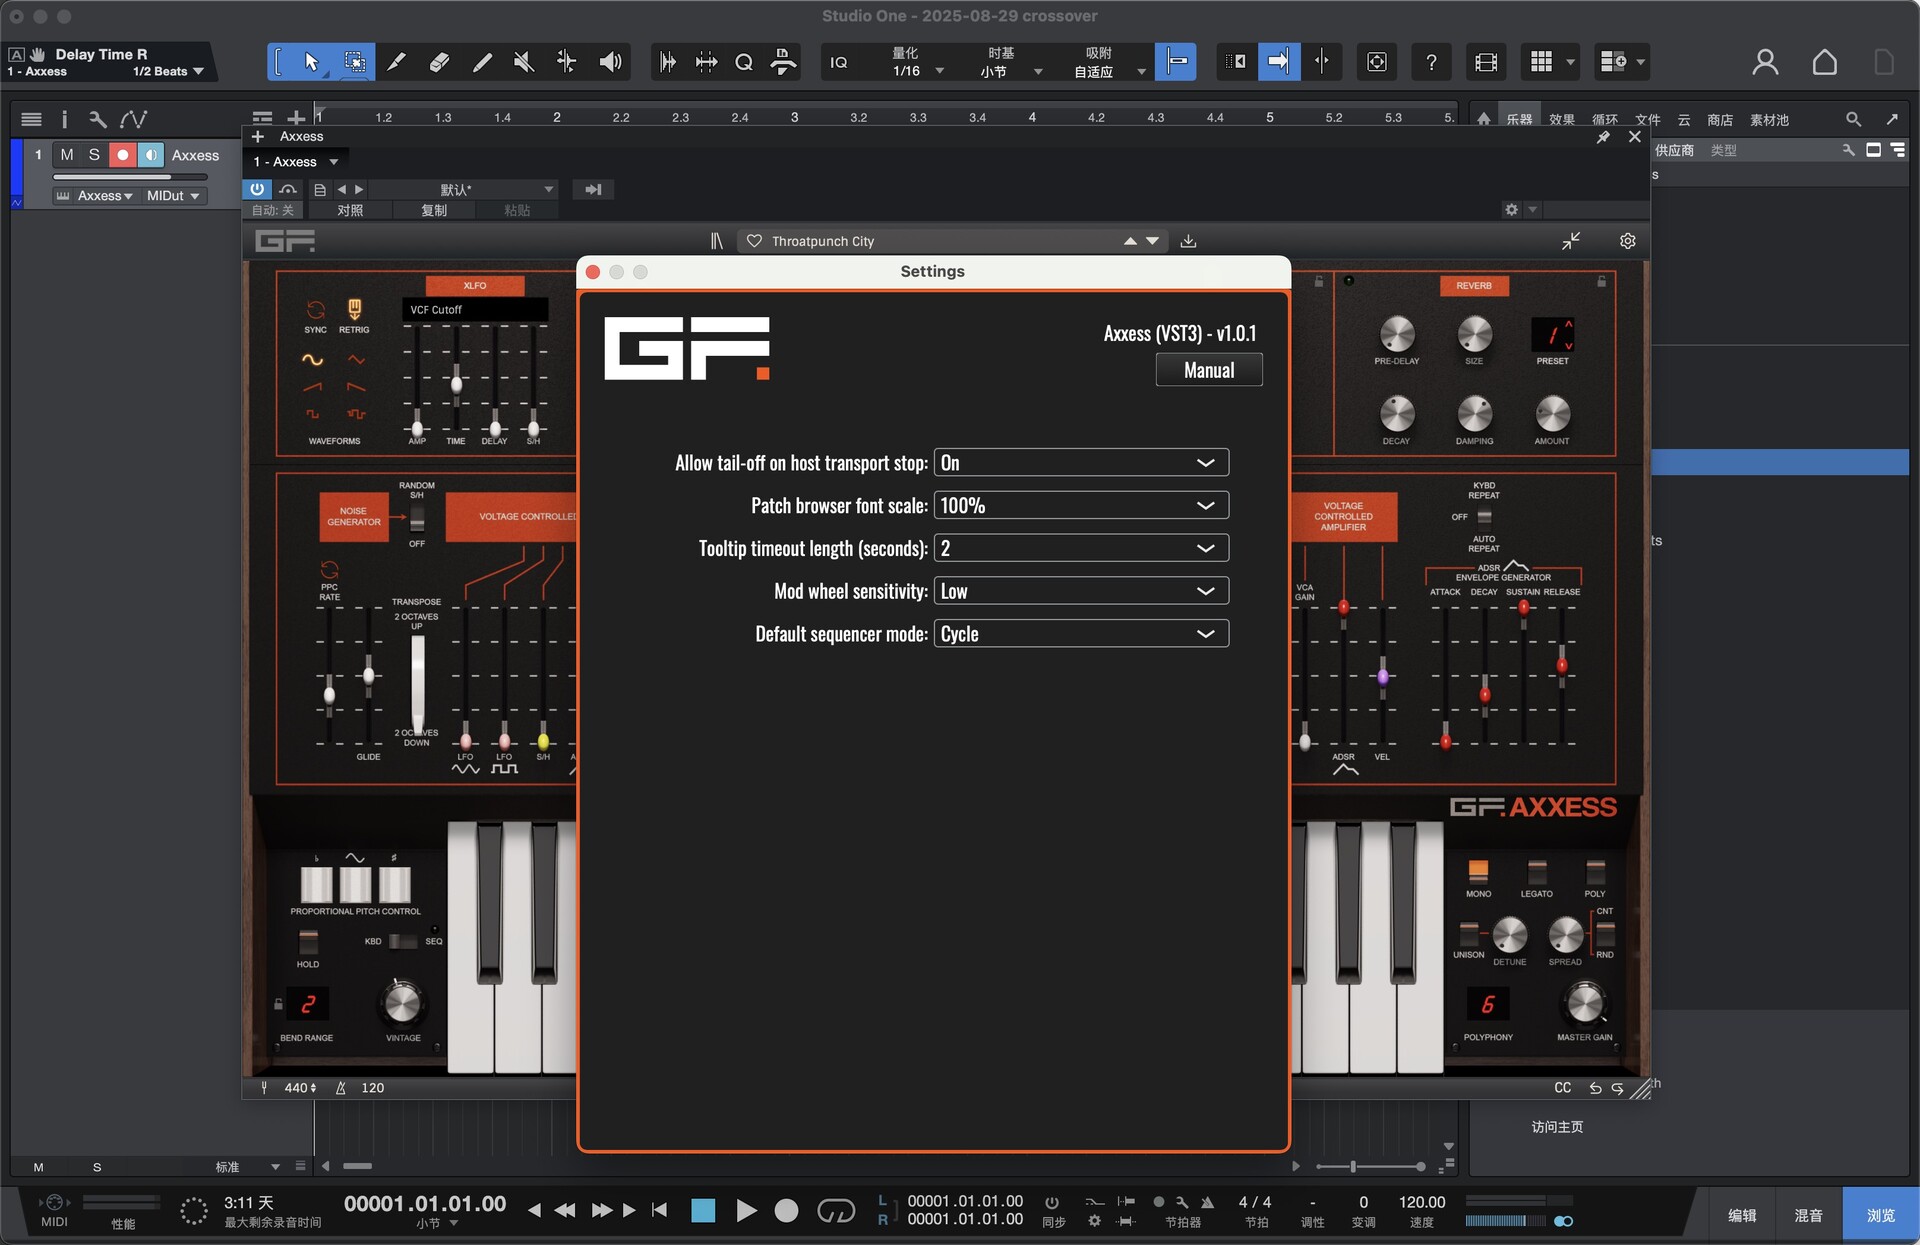Select the Mute tool
This screenshot has width=1920, height=1245.
[x=523, y=62]
